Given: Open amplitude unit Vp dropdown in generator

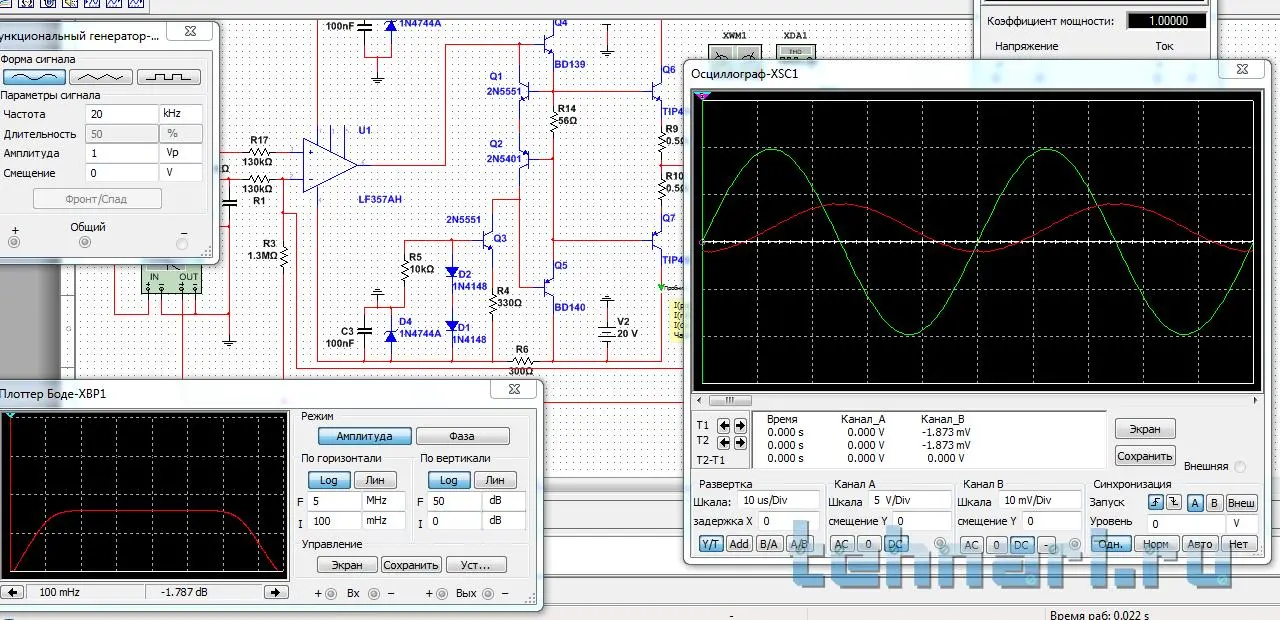Looking at the screenshot, I should click(x=181, y=153).
